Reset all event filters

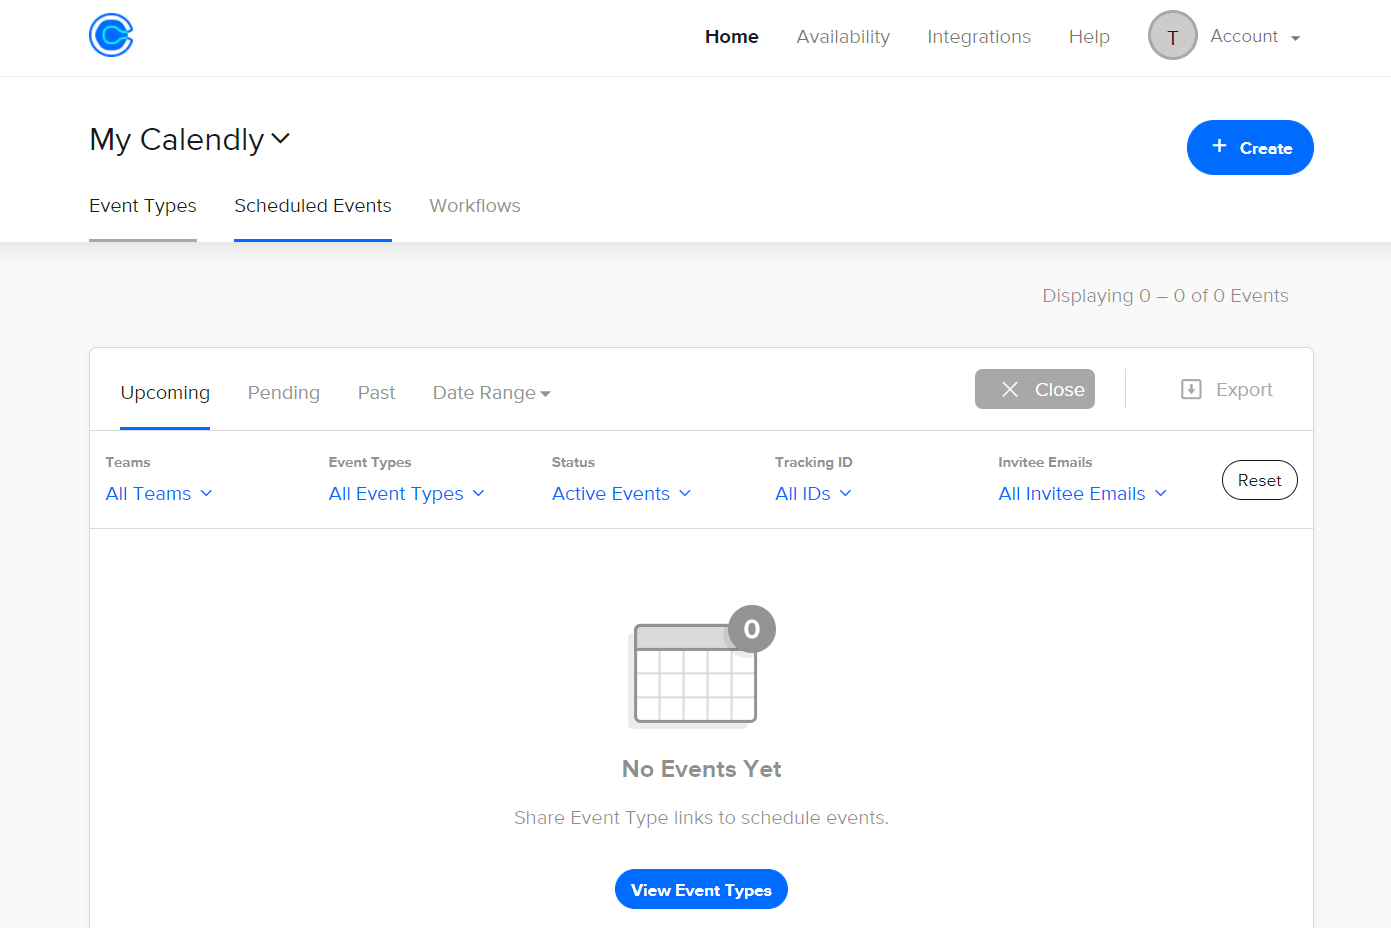point(1260,480)
